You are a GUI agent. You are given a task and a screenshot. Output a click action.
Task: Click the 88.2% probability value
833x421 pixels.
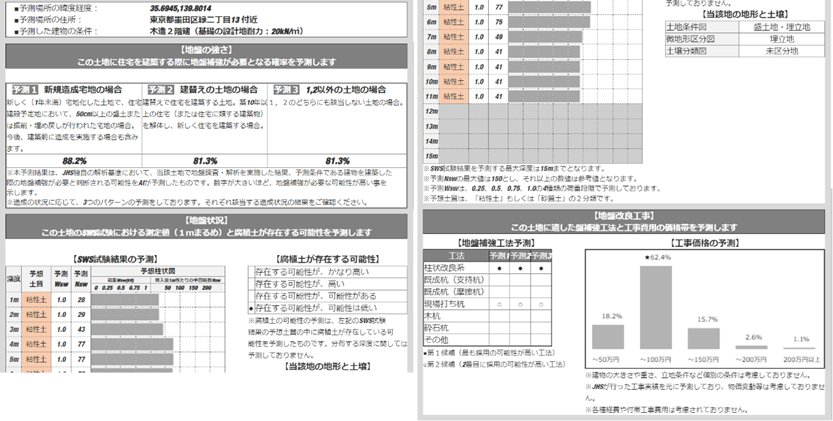[x=74, y=161]
